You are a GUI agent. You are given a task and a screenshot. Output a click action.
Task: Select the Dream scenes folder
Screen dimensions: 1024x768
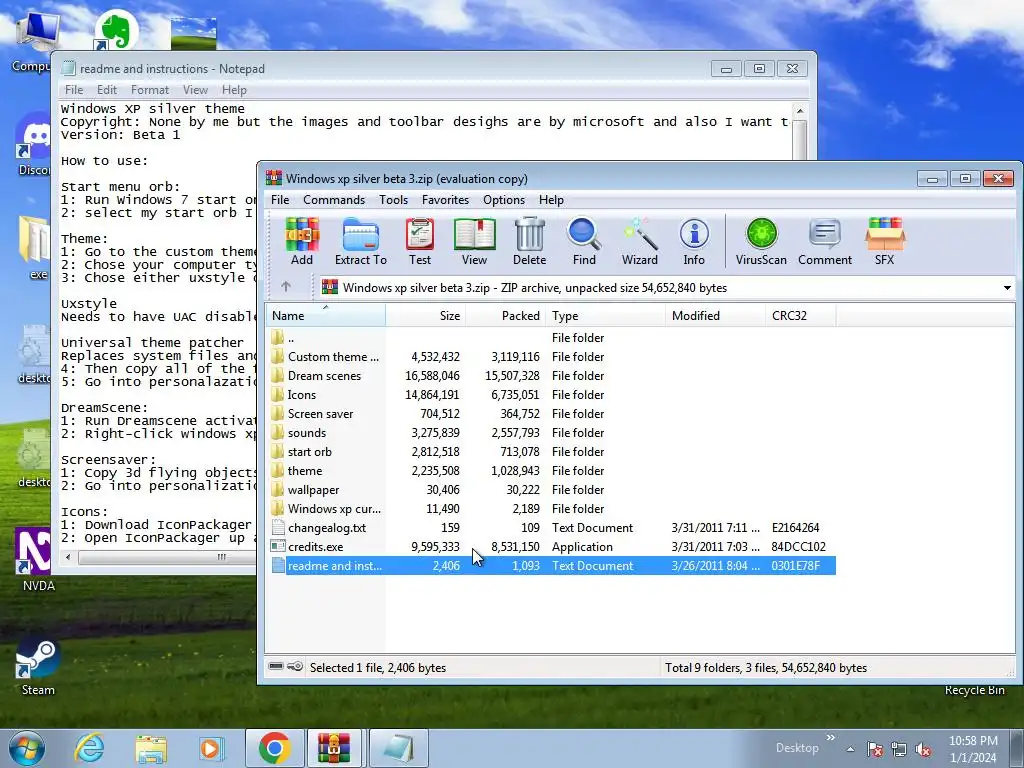point(551,376)
